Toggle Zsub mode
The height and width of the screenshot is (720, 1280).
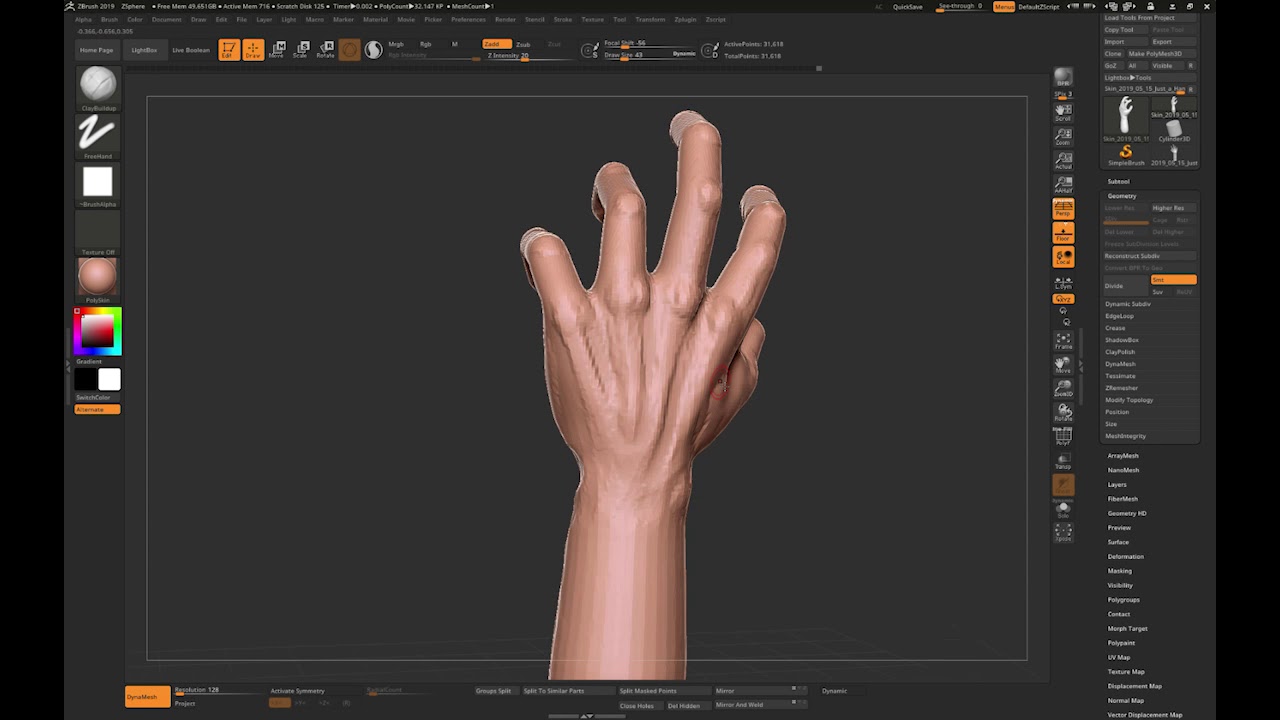point(524,44)
